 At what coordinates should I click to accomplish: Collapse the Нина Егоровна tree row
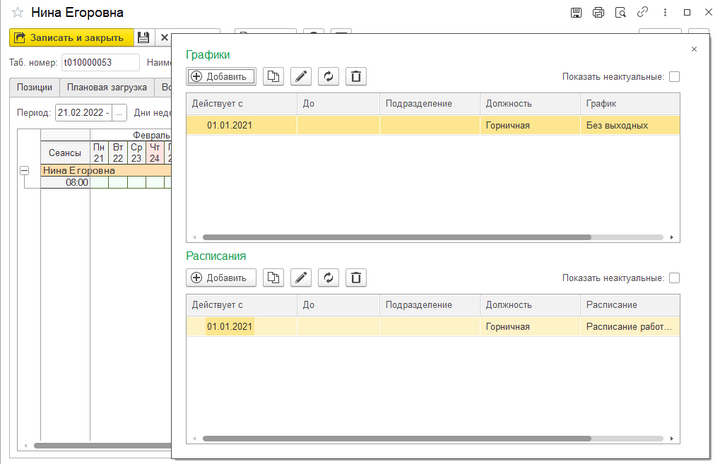pos(24,170)
